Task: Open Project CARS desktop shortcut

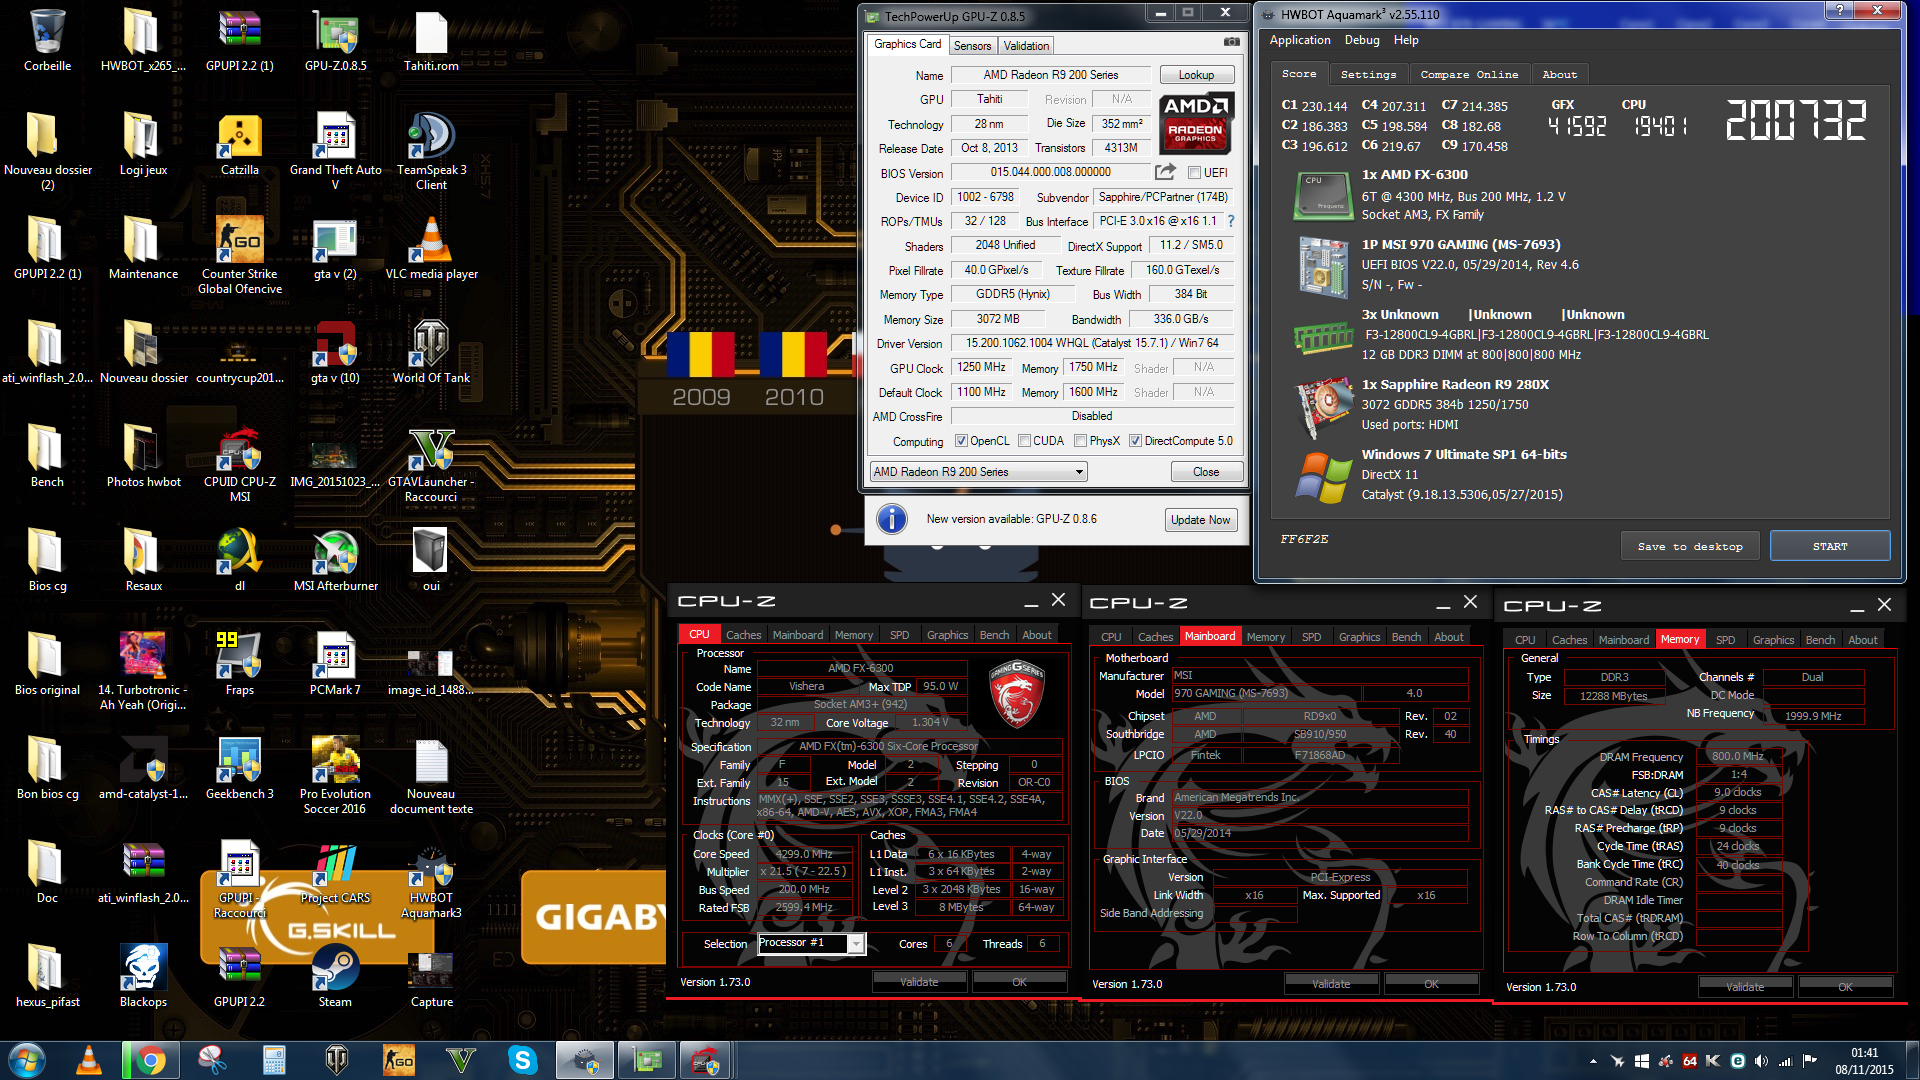Action: pyautogui.click(x=335, y=872)
